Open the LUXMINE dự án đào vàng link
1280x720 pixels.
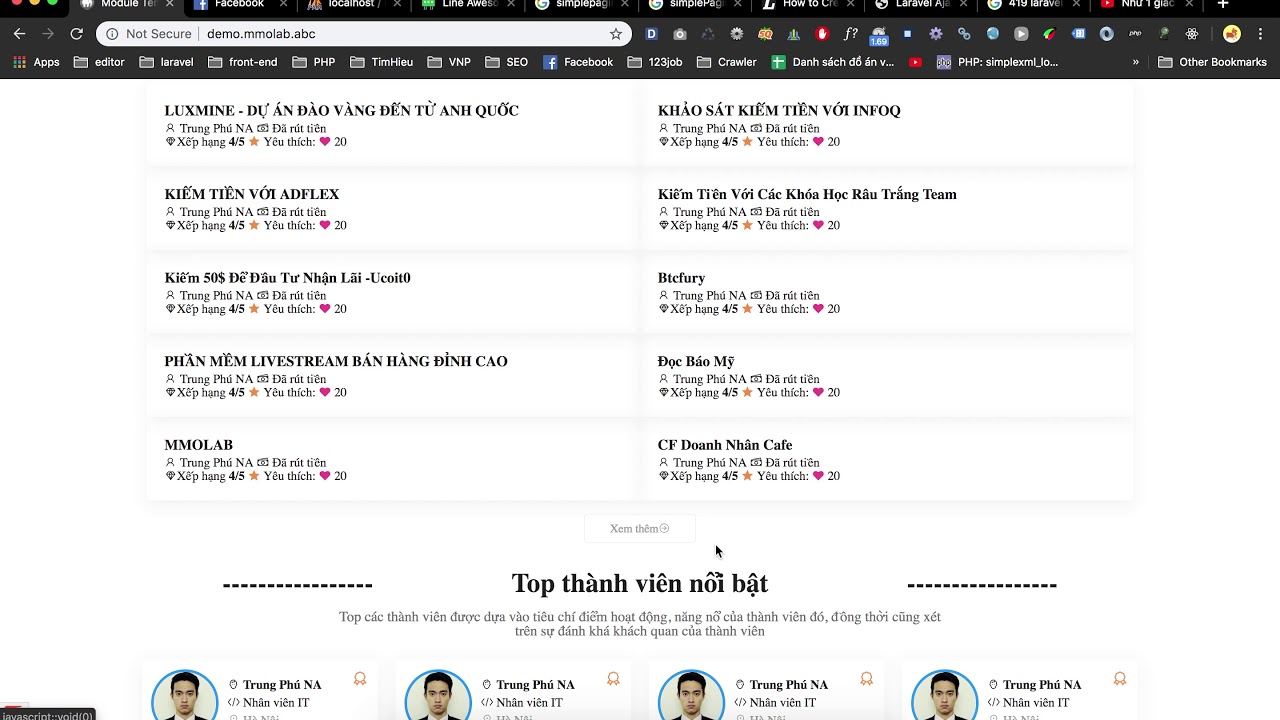341,111
